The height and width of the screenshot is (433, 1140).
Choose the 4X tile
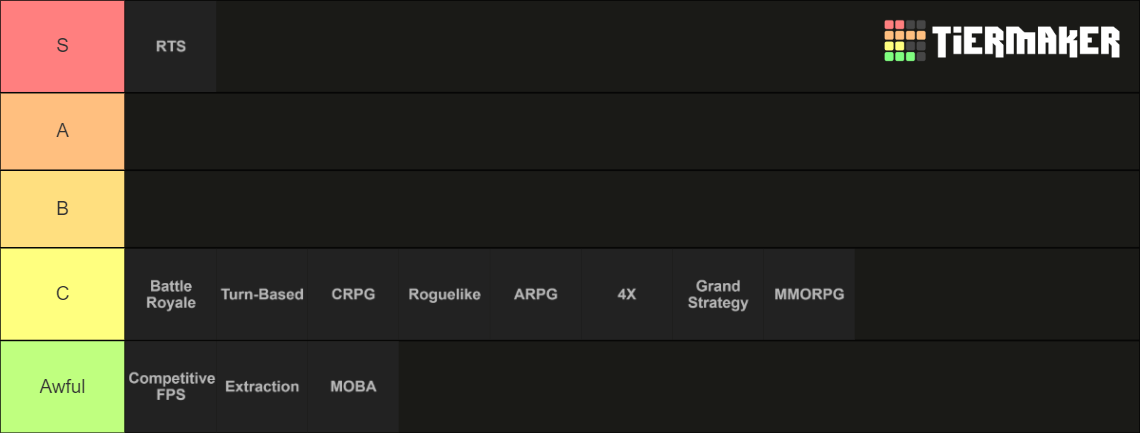pyautogui.click(x=626, y=294)
